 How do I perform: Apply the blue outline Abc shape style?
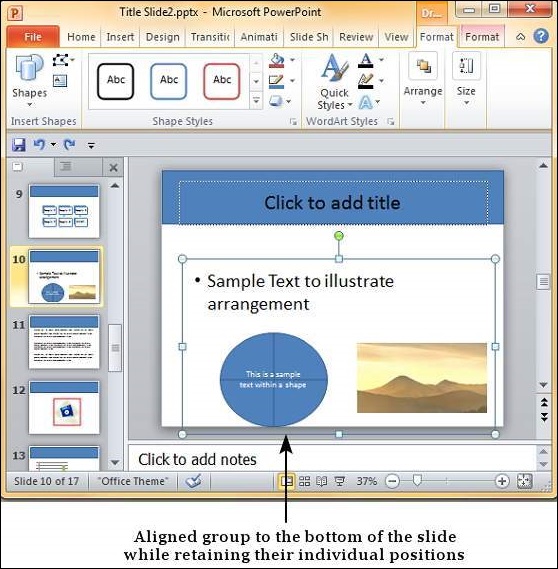[x=168, y=81]
